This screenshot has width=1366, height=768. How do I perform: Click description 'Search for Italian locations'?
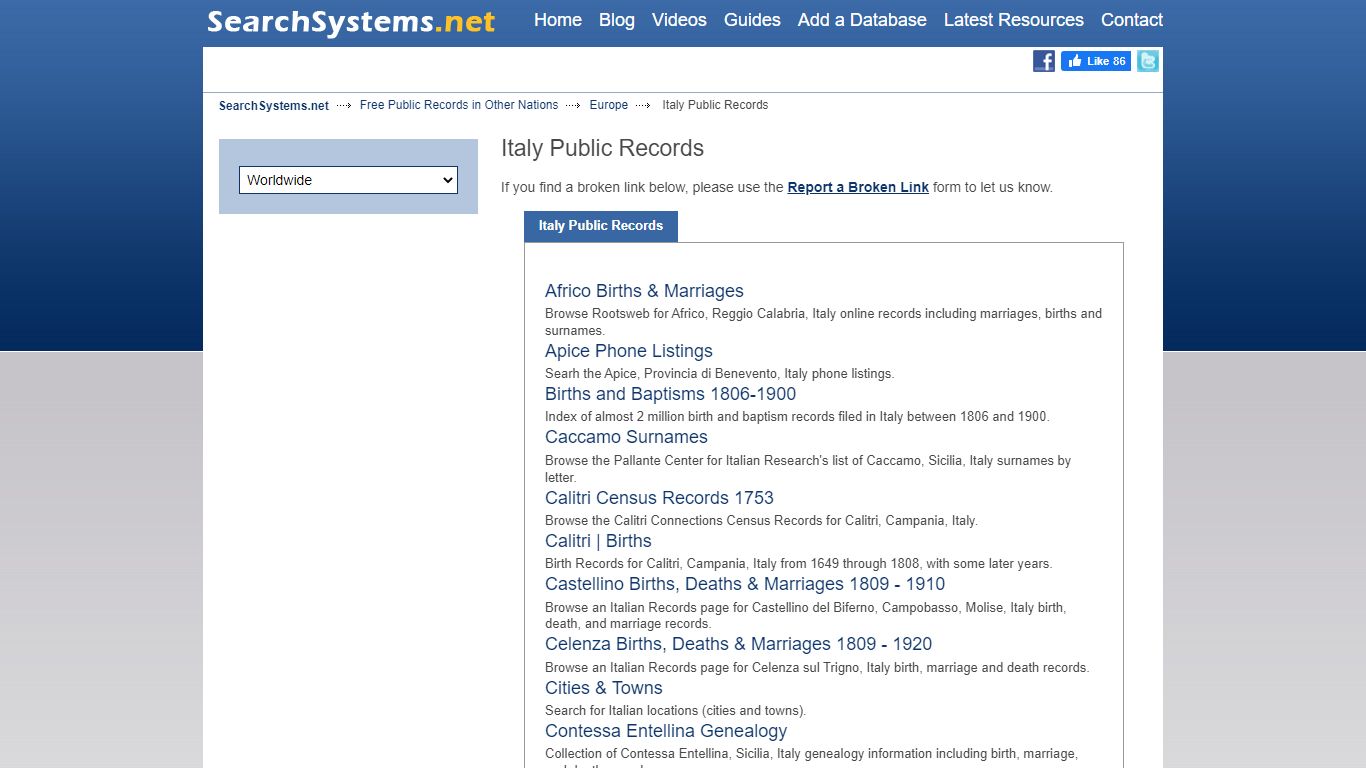[x=675, y=711]
